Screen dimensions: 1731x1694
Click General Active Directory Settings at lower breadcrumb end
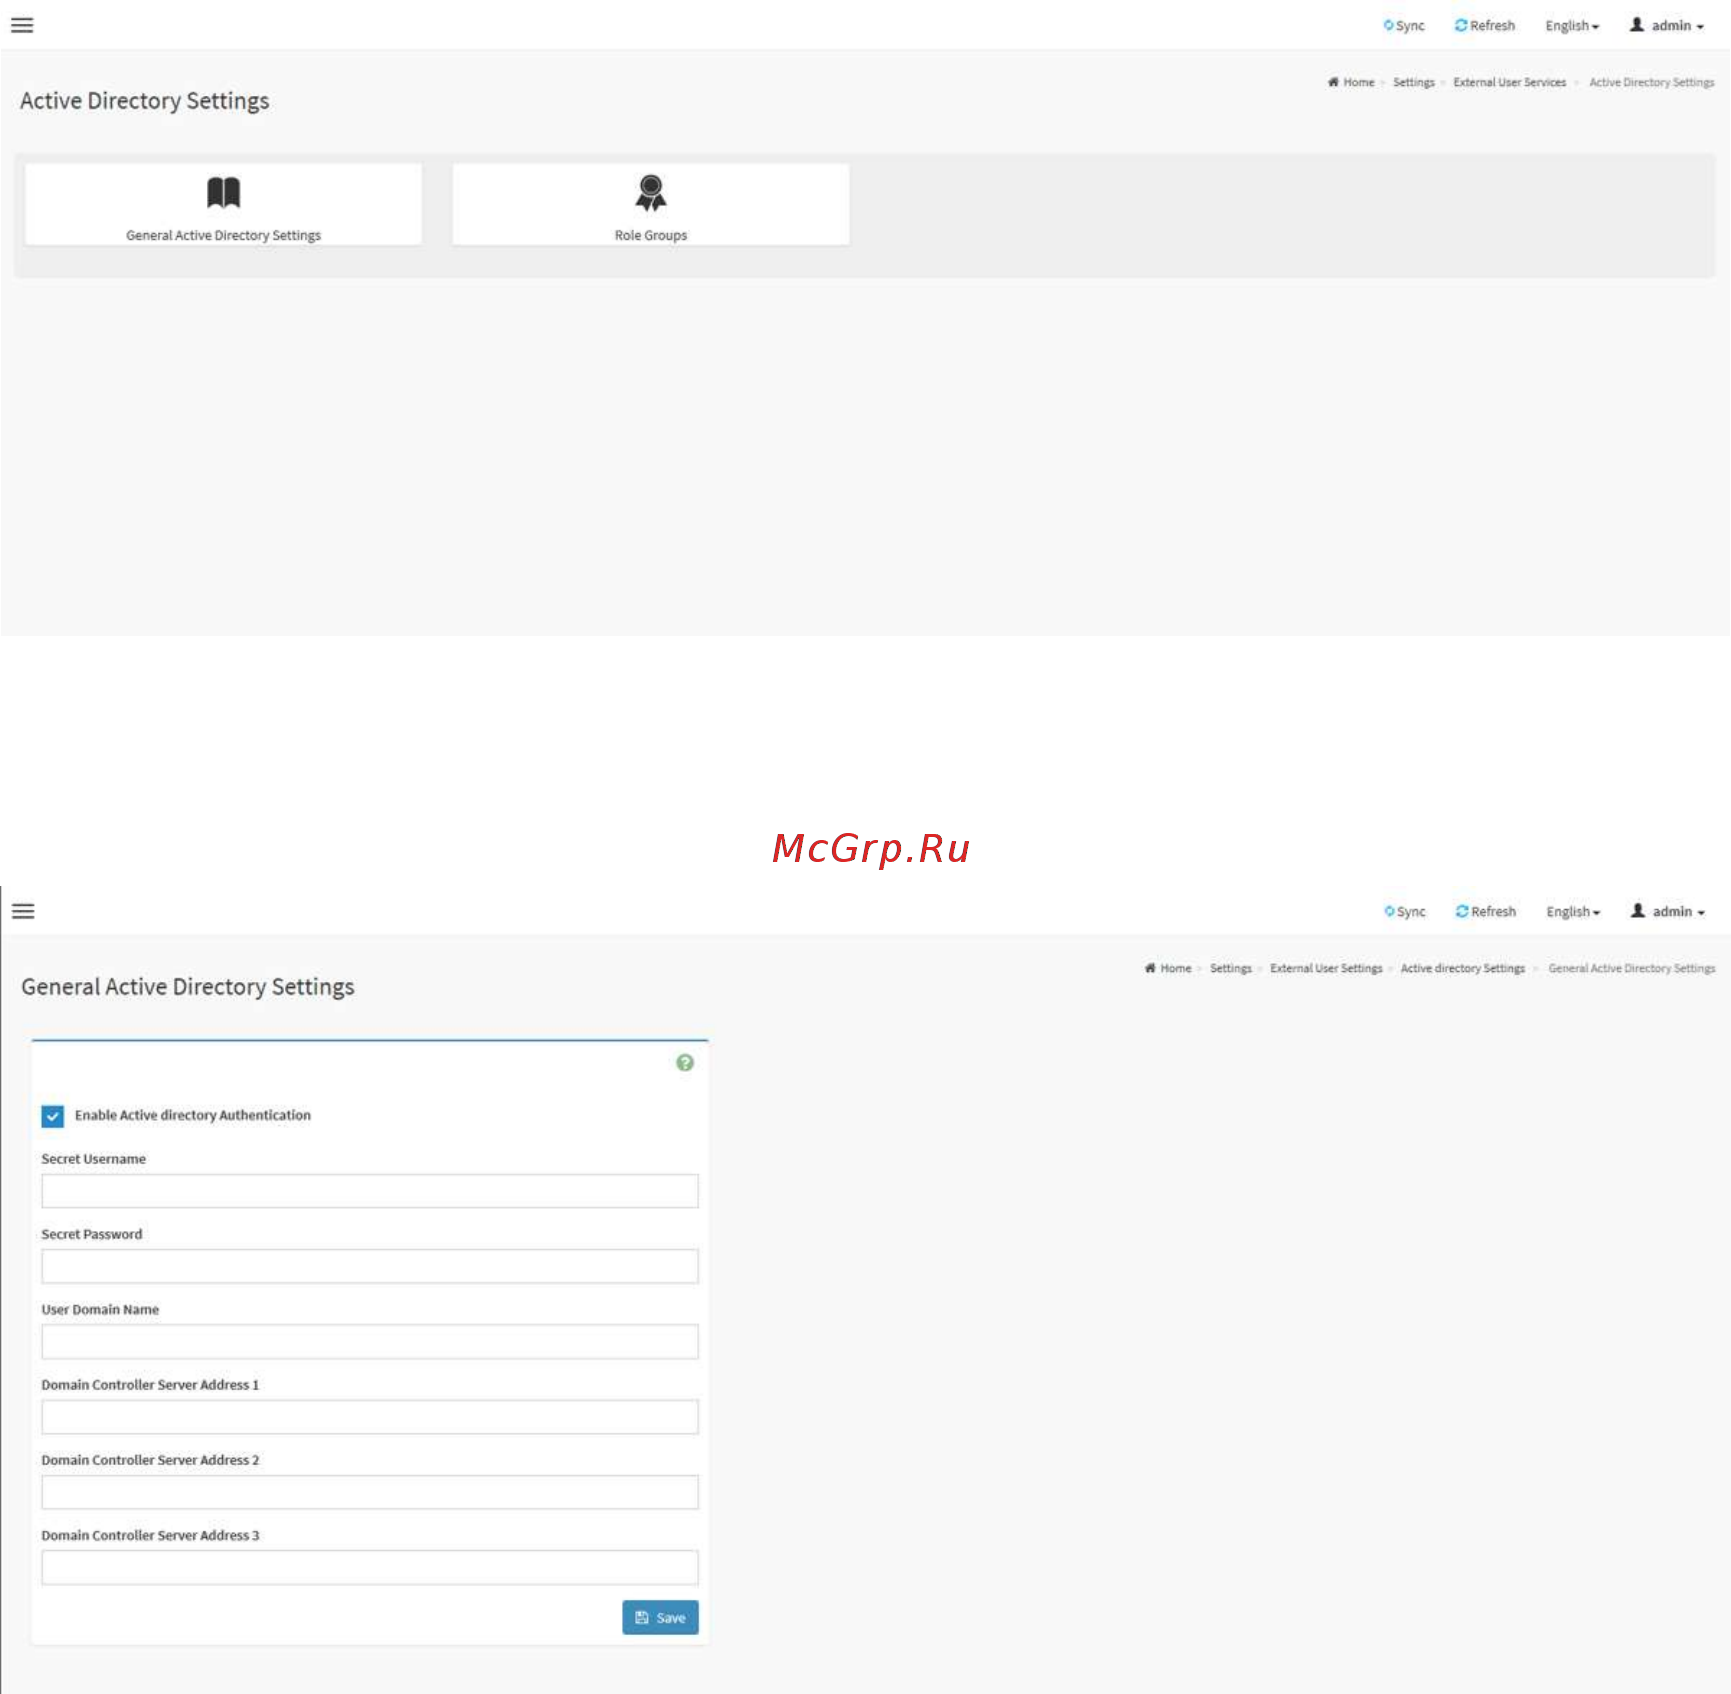[1632, 969]
